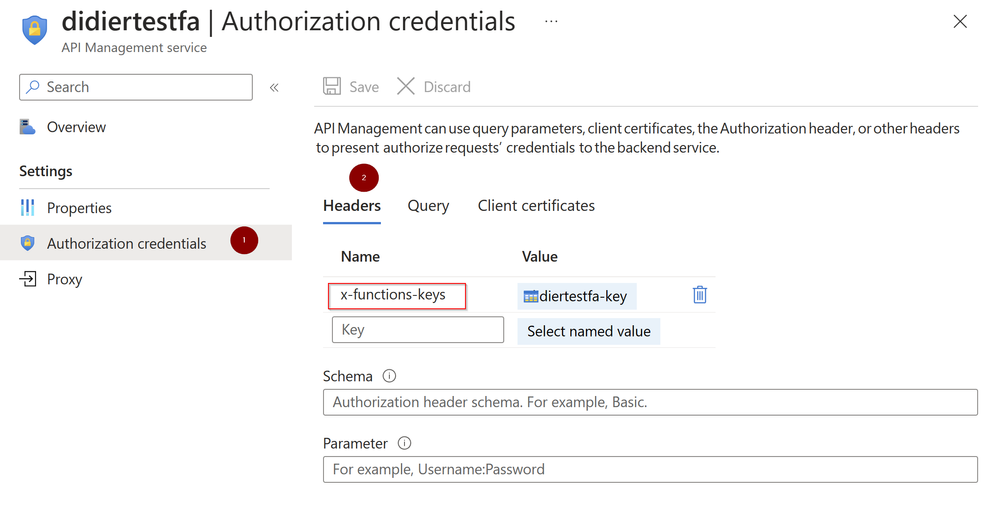Open the Select named value dropdown
999x505 pixels.
click(x=589, y=331)
